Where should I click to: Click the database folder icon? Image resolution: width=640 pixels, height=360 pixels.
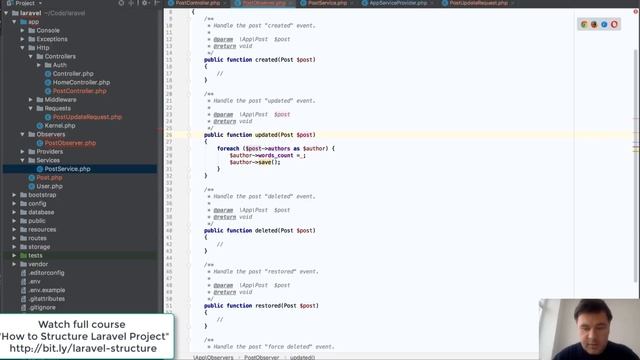23,212
